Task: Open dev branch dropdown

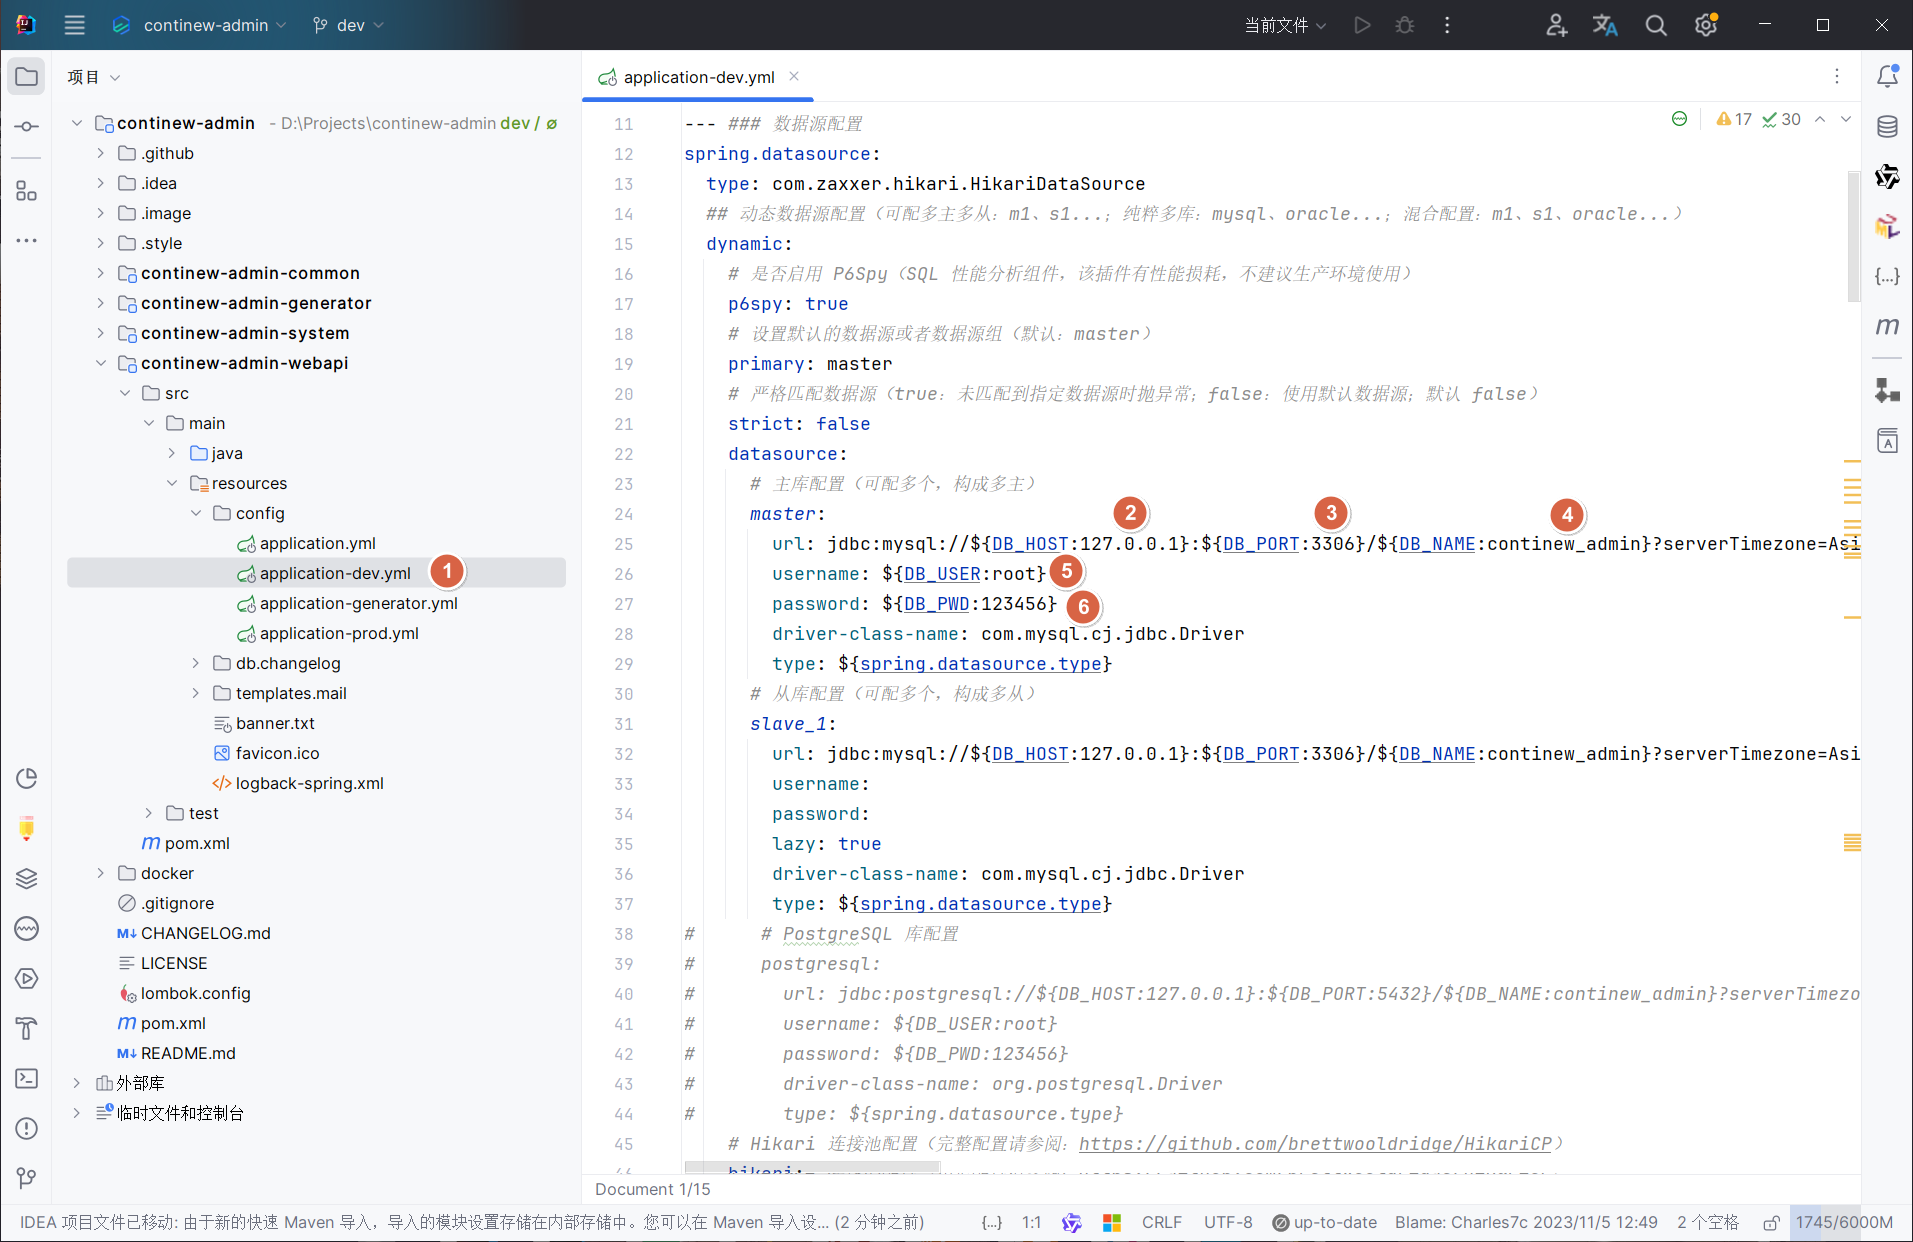Action: pos(348,25)
